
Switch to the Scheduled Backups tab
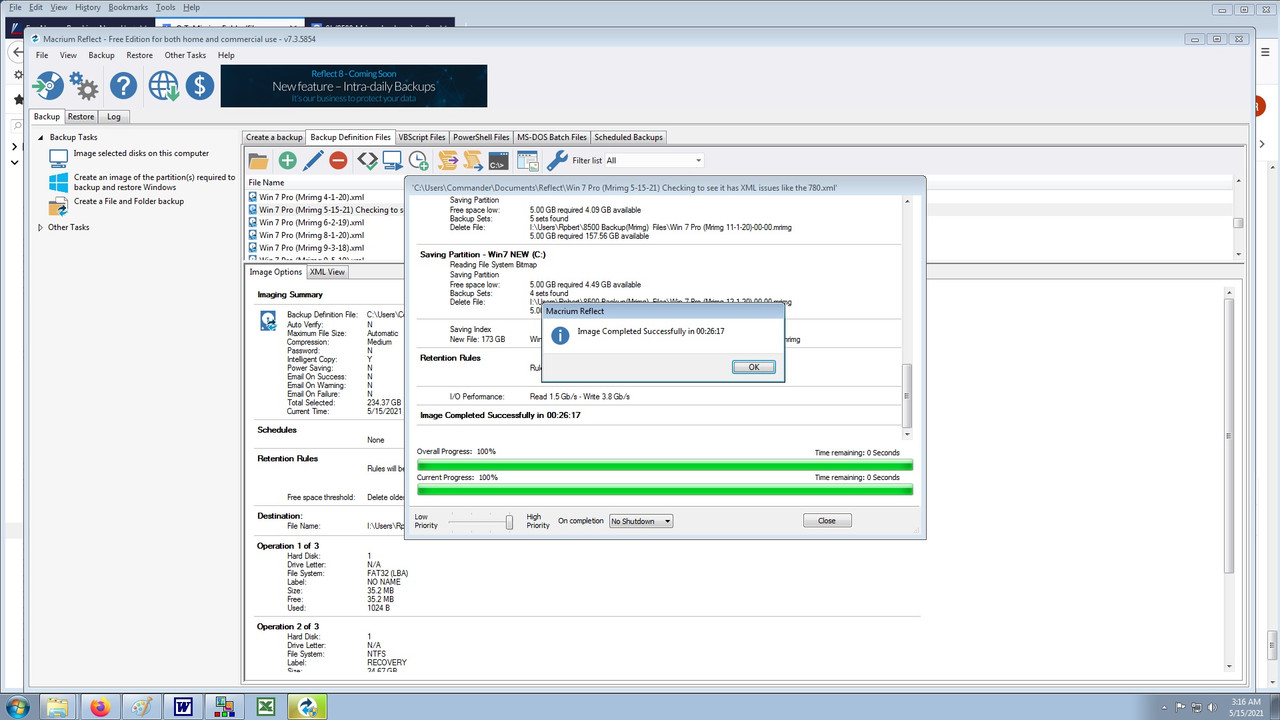(x=628, y=137)
